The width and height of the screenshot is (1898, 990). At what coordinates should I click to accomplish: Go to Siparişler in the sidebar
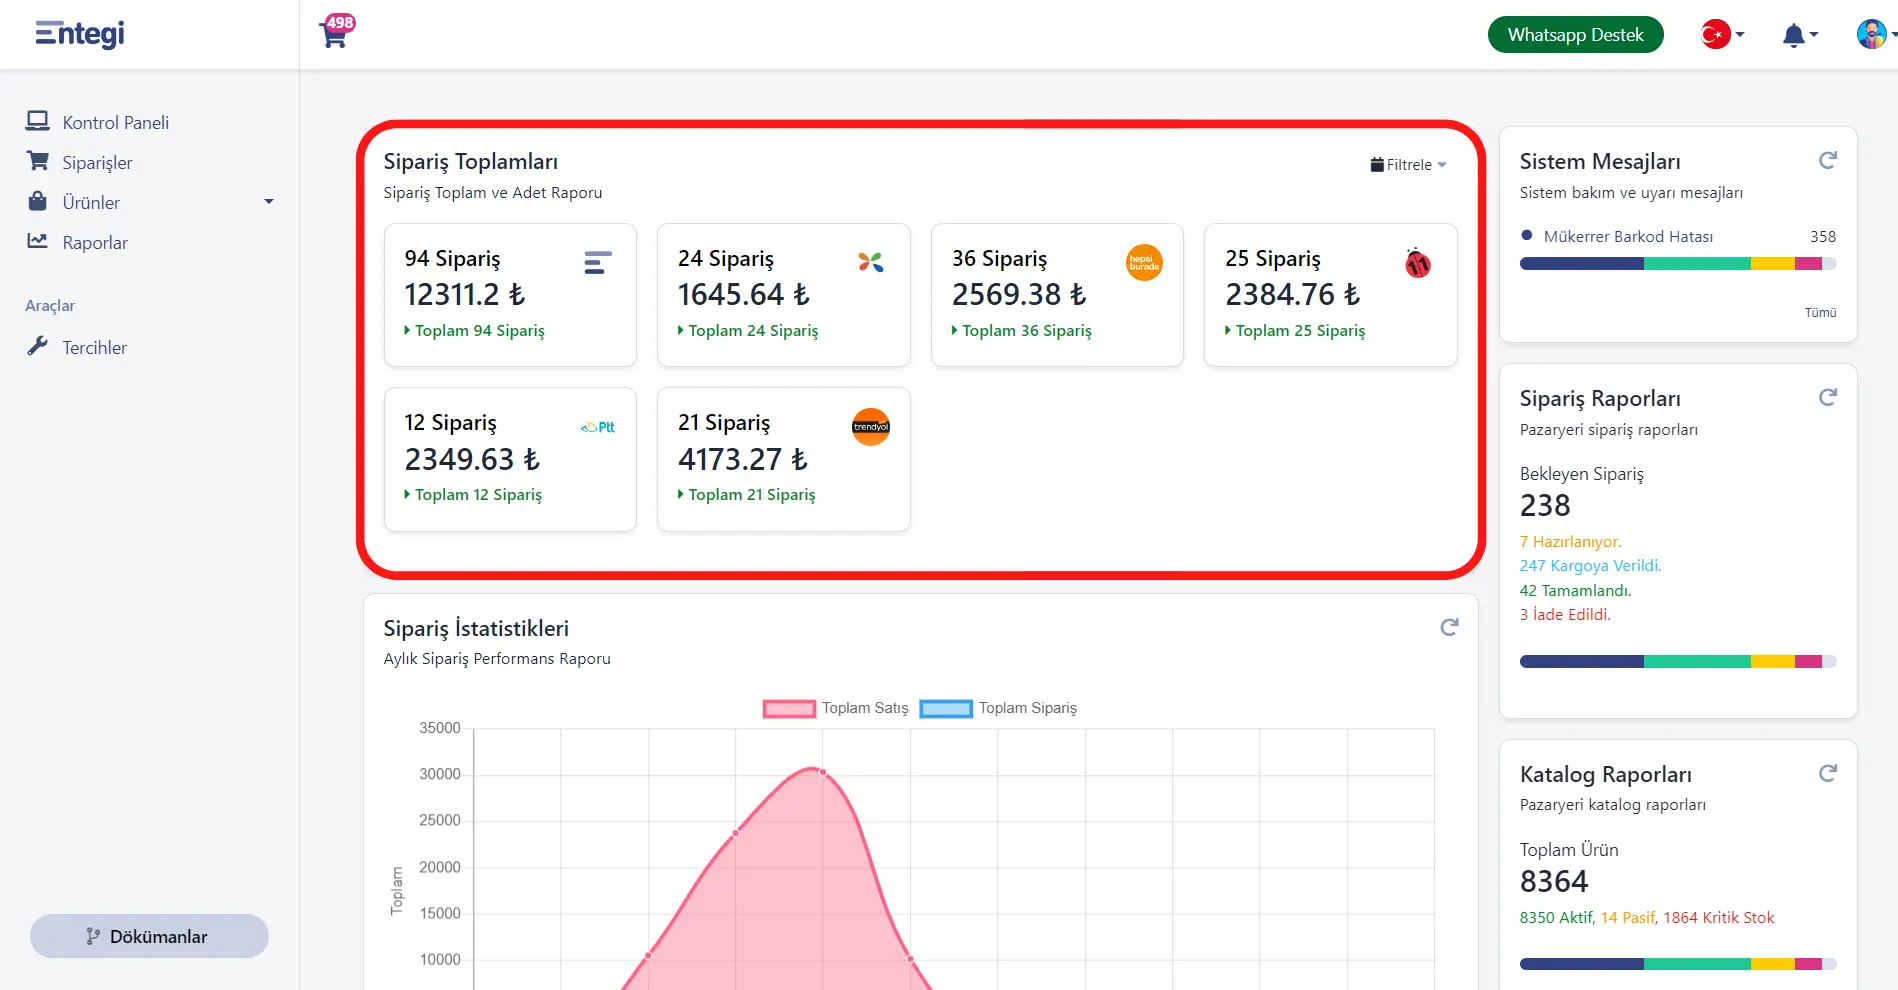click(x=97, y=163)
